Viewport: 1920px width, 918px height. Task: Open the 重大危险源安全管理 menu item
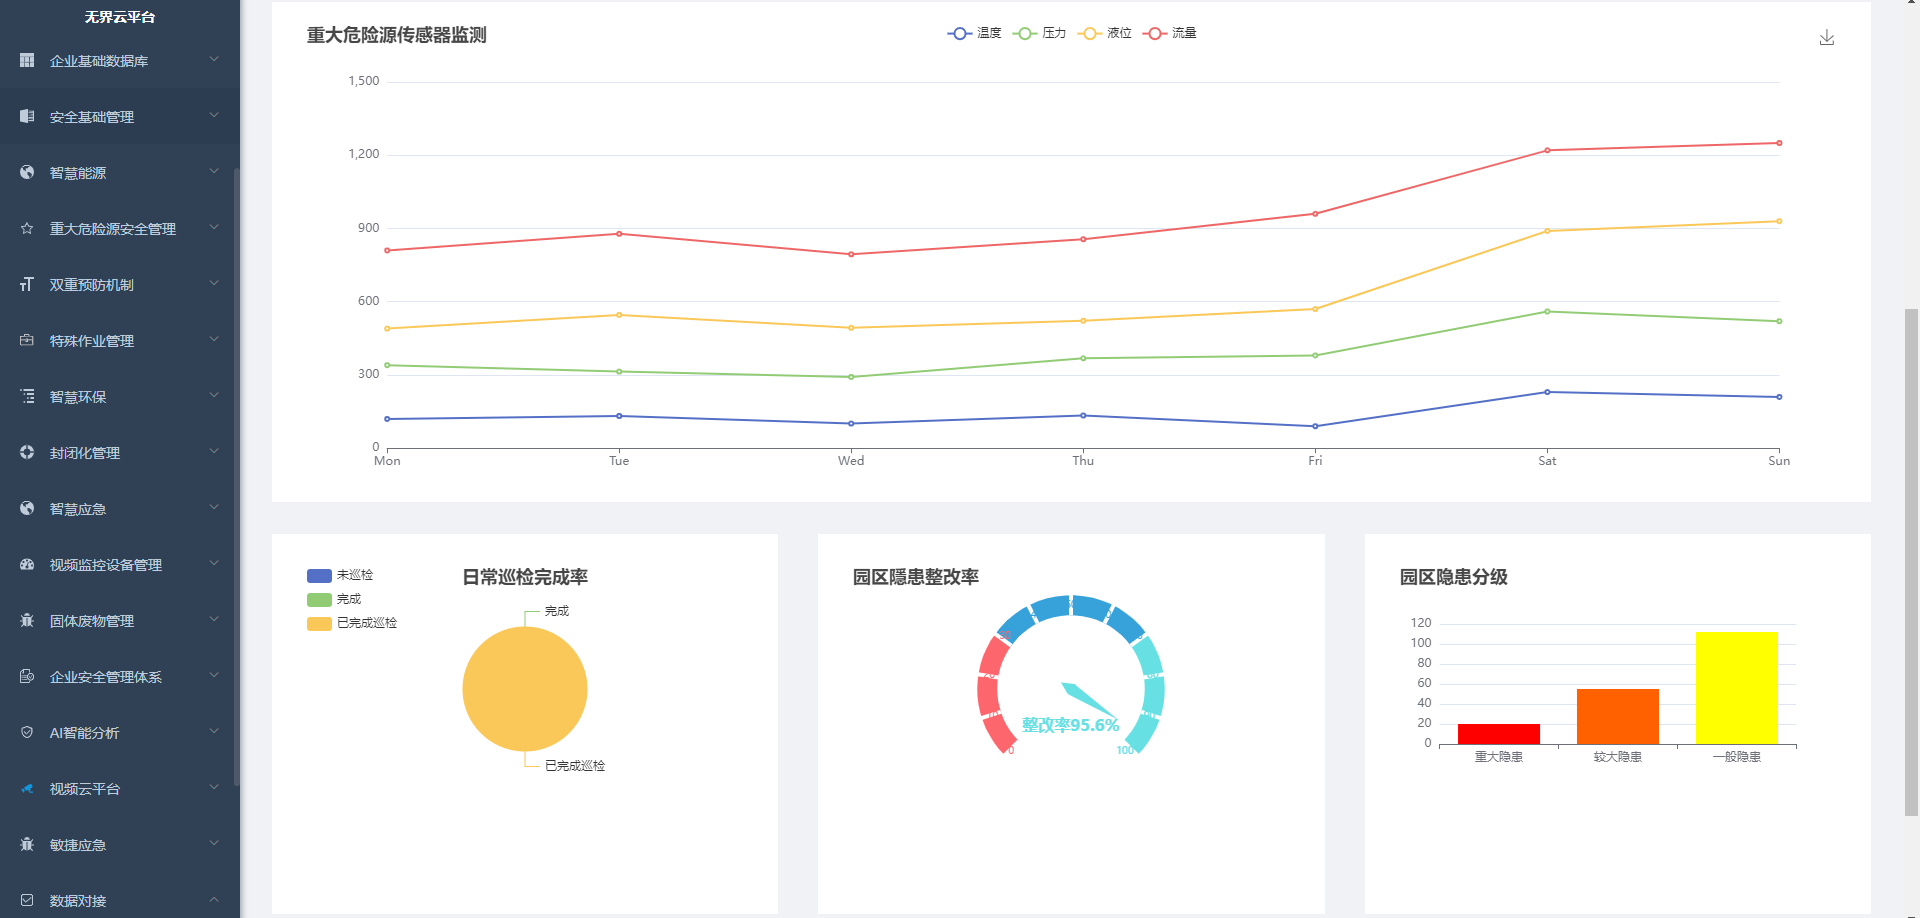click(x=120, y=228)
